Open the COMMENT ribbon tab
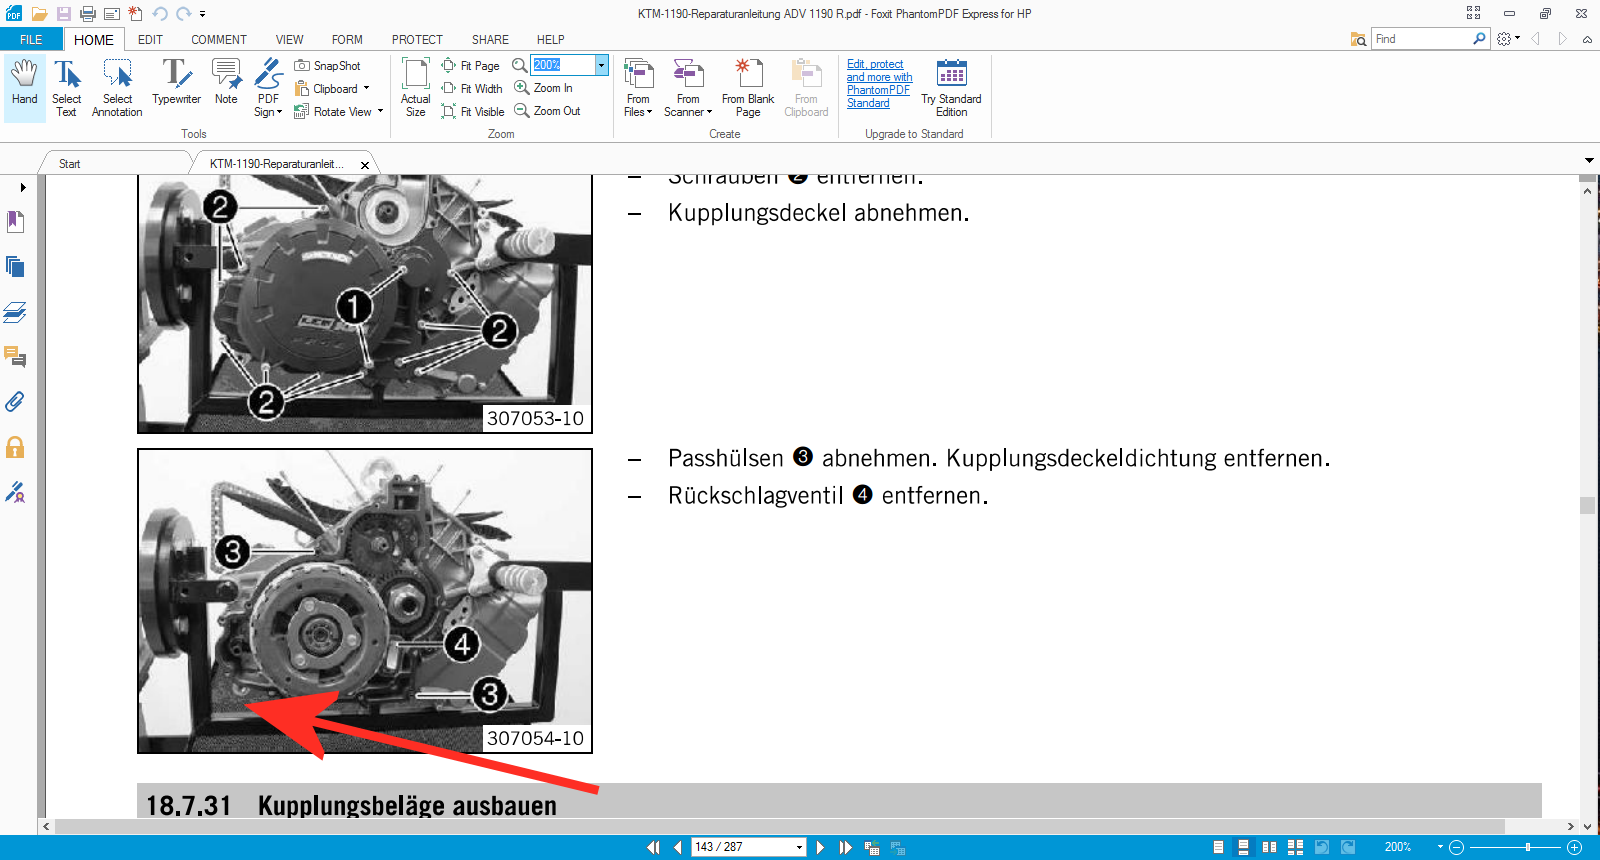 point(218,40)
